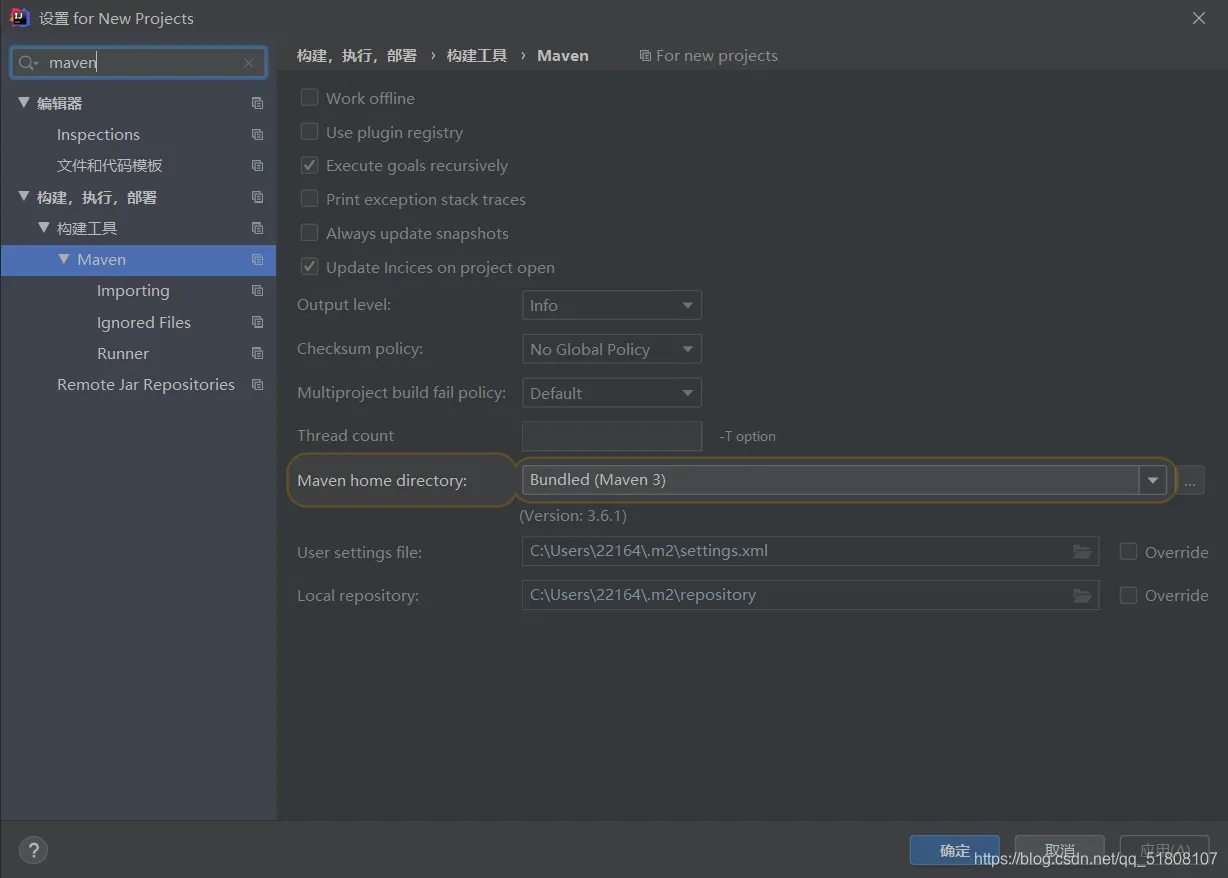
Task: Click the copy icon beside 构建工具
Action: (257, 228)
